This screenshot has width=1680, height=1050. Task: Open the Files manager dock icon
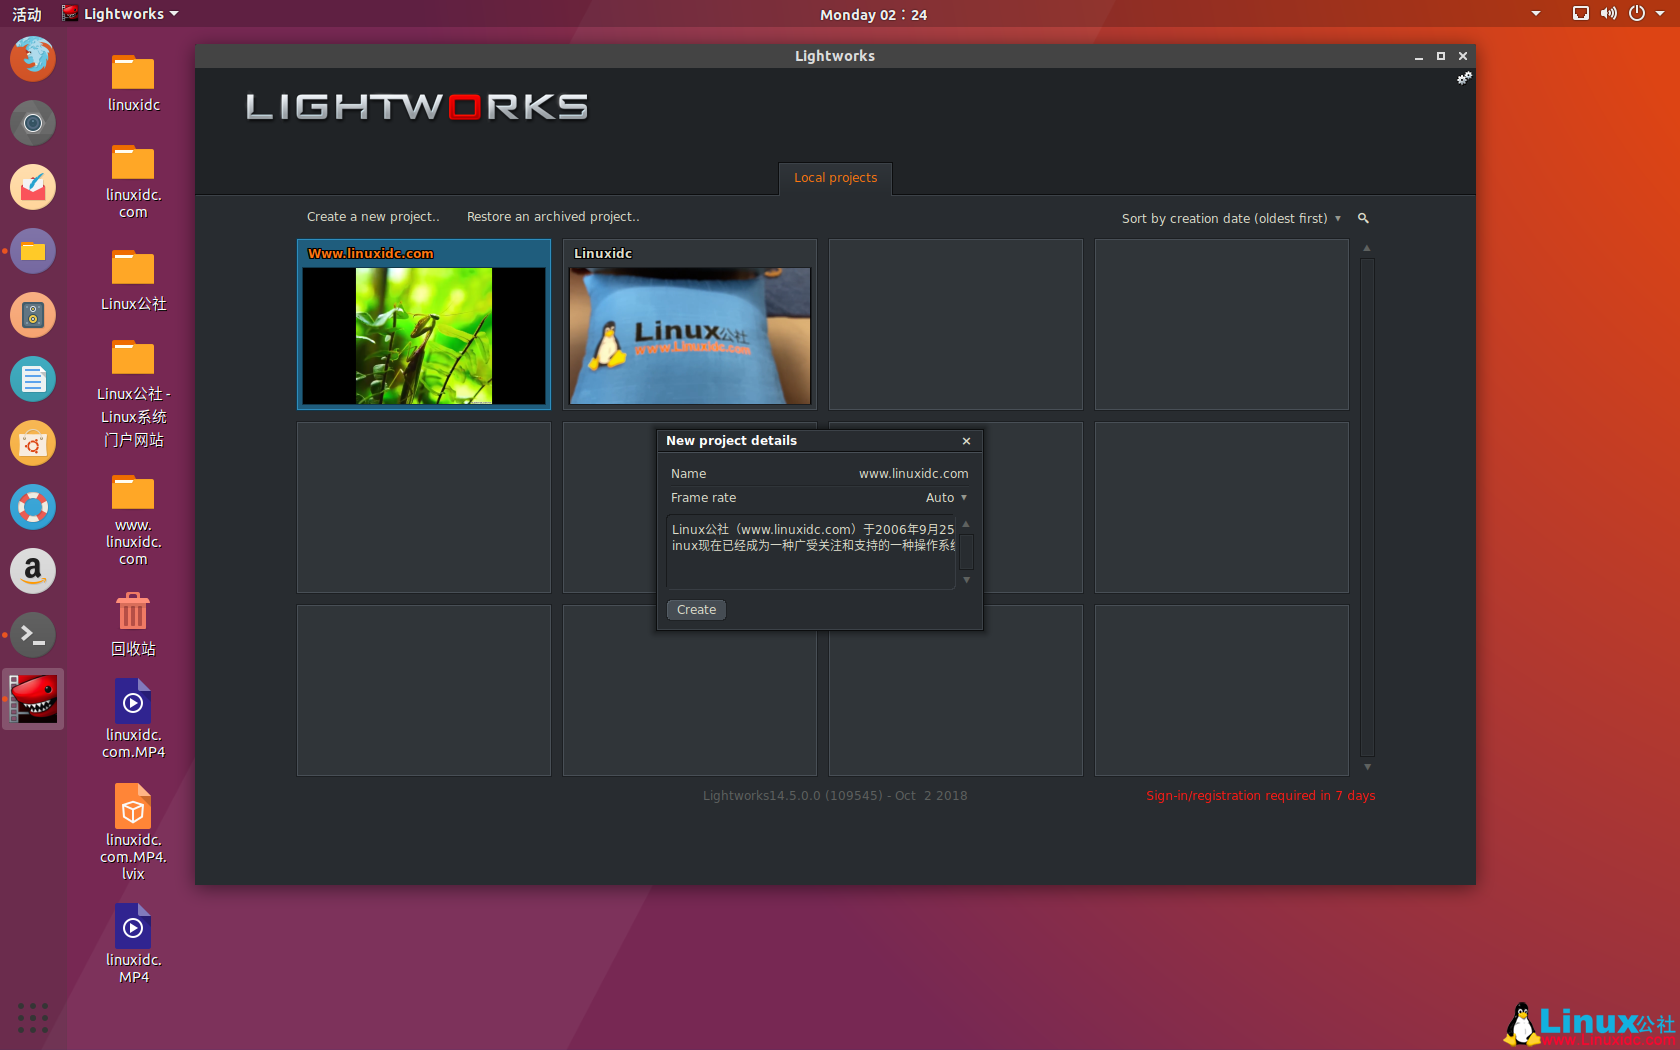(x=33, y=251)
